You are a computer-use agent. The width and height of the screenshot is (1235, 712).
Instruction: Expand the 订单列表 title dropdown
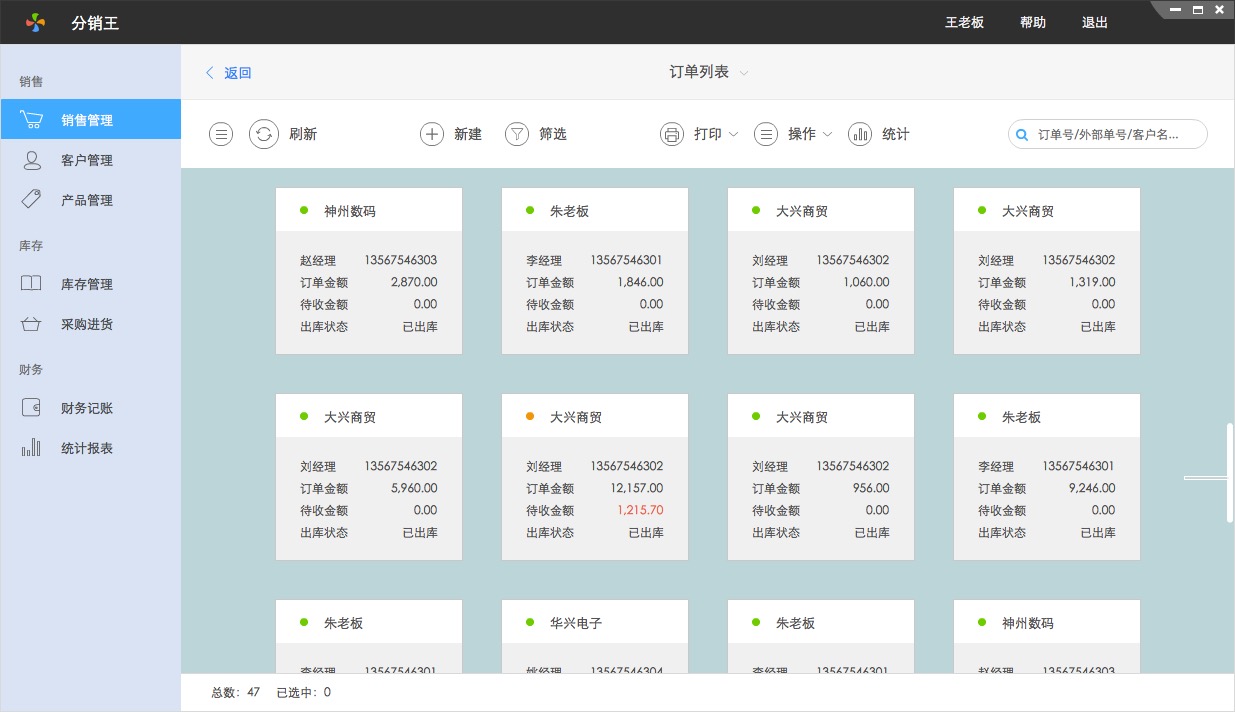point(708,72)
